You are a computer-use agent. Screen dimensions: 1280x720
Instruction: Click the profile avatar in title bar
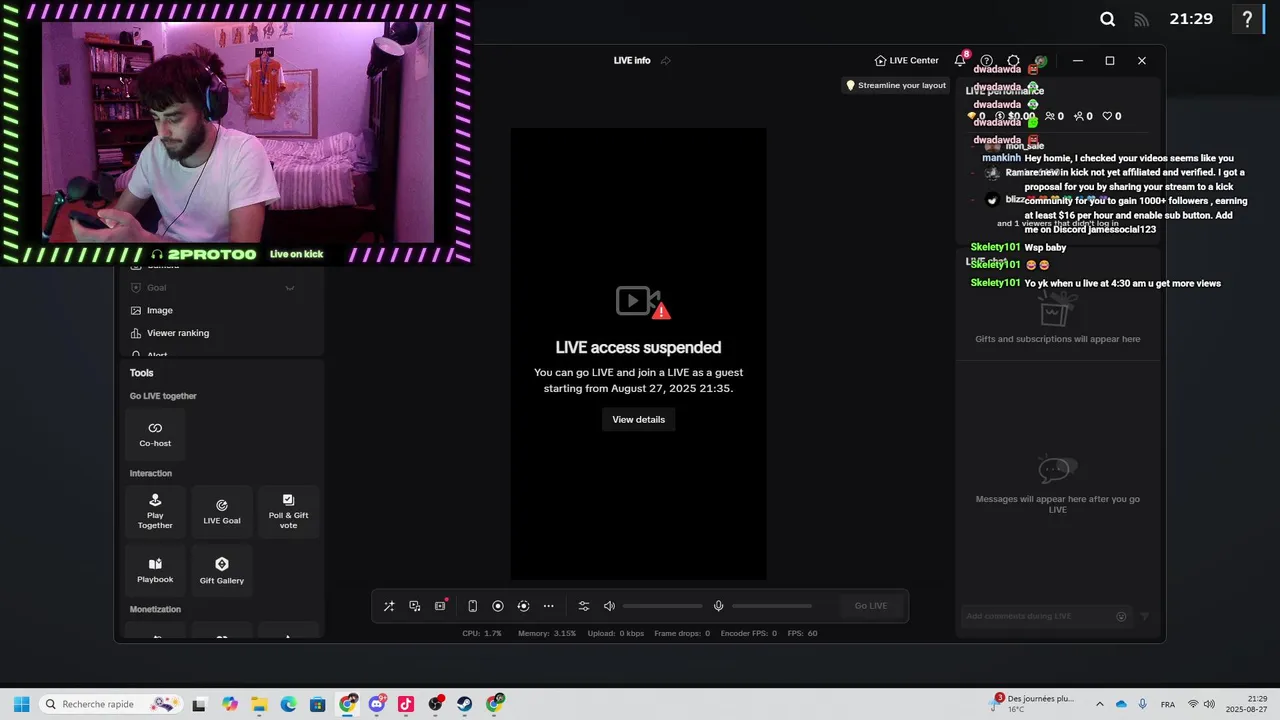point(1041,61)
